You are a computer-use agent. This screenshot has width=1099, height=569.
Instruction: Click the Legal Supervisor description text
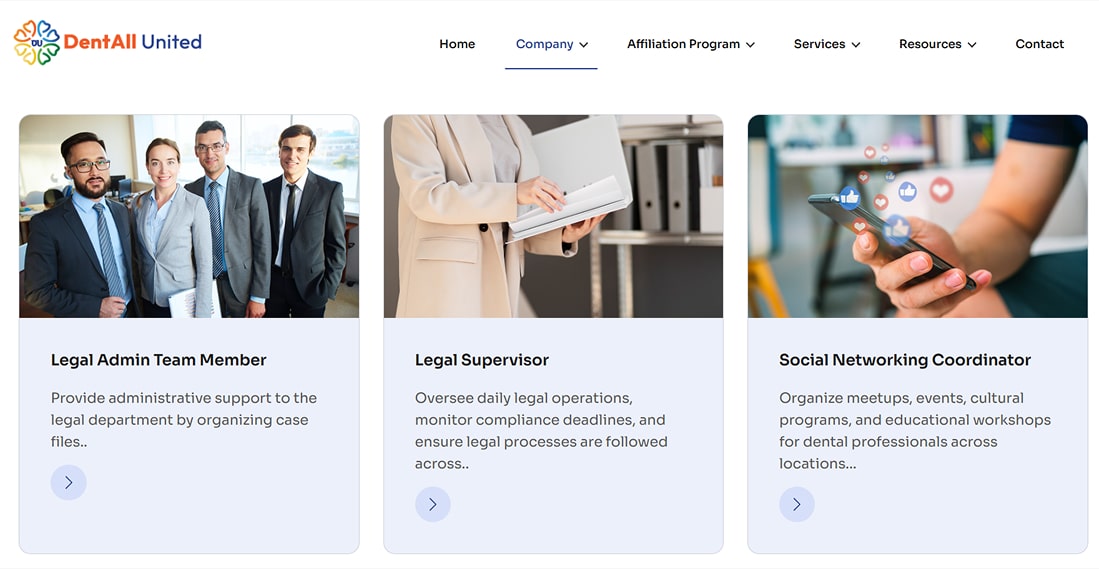click(541, 430)
